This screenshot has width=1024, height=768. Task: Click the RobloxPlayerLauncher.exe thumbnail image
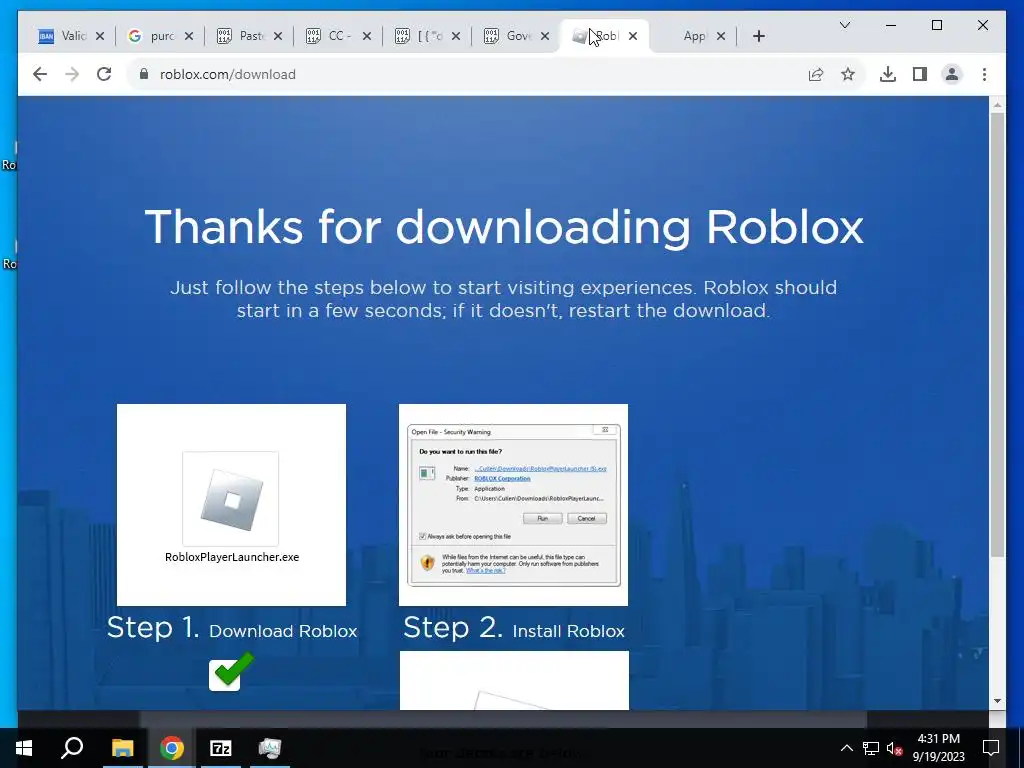click(x=231, y=504)
